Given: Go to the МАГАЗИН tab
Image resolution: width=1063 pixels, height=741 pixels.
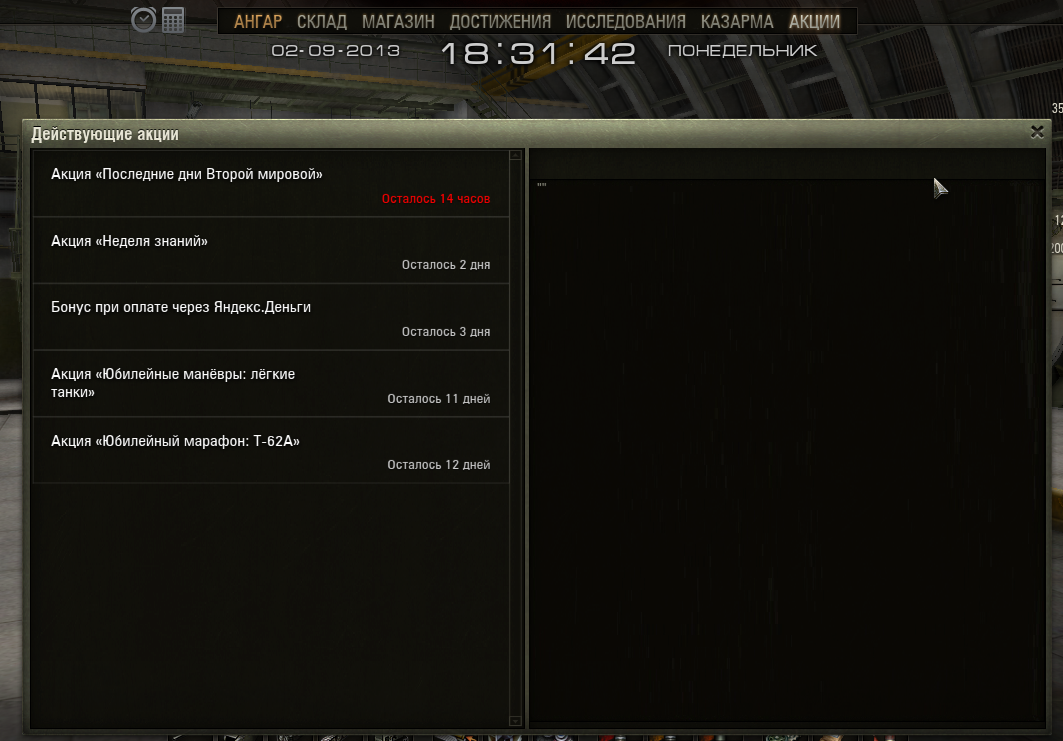Looking at the screenshot, I should click(x=398, y=22).
